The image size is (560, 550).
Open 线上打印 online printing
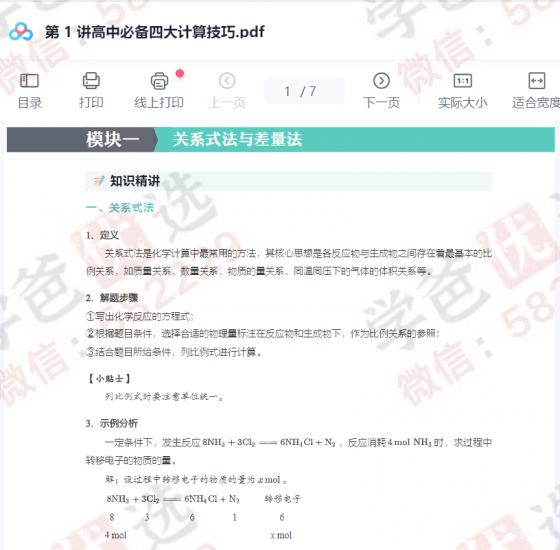(x=159, y=90)
